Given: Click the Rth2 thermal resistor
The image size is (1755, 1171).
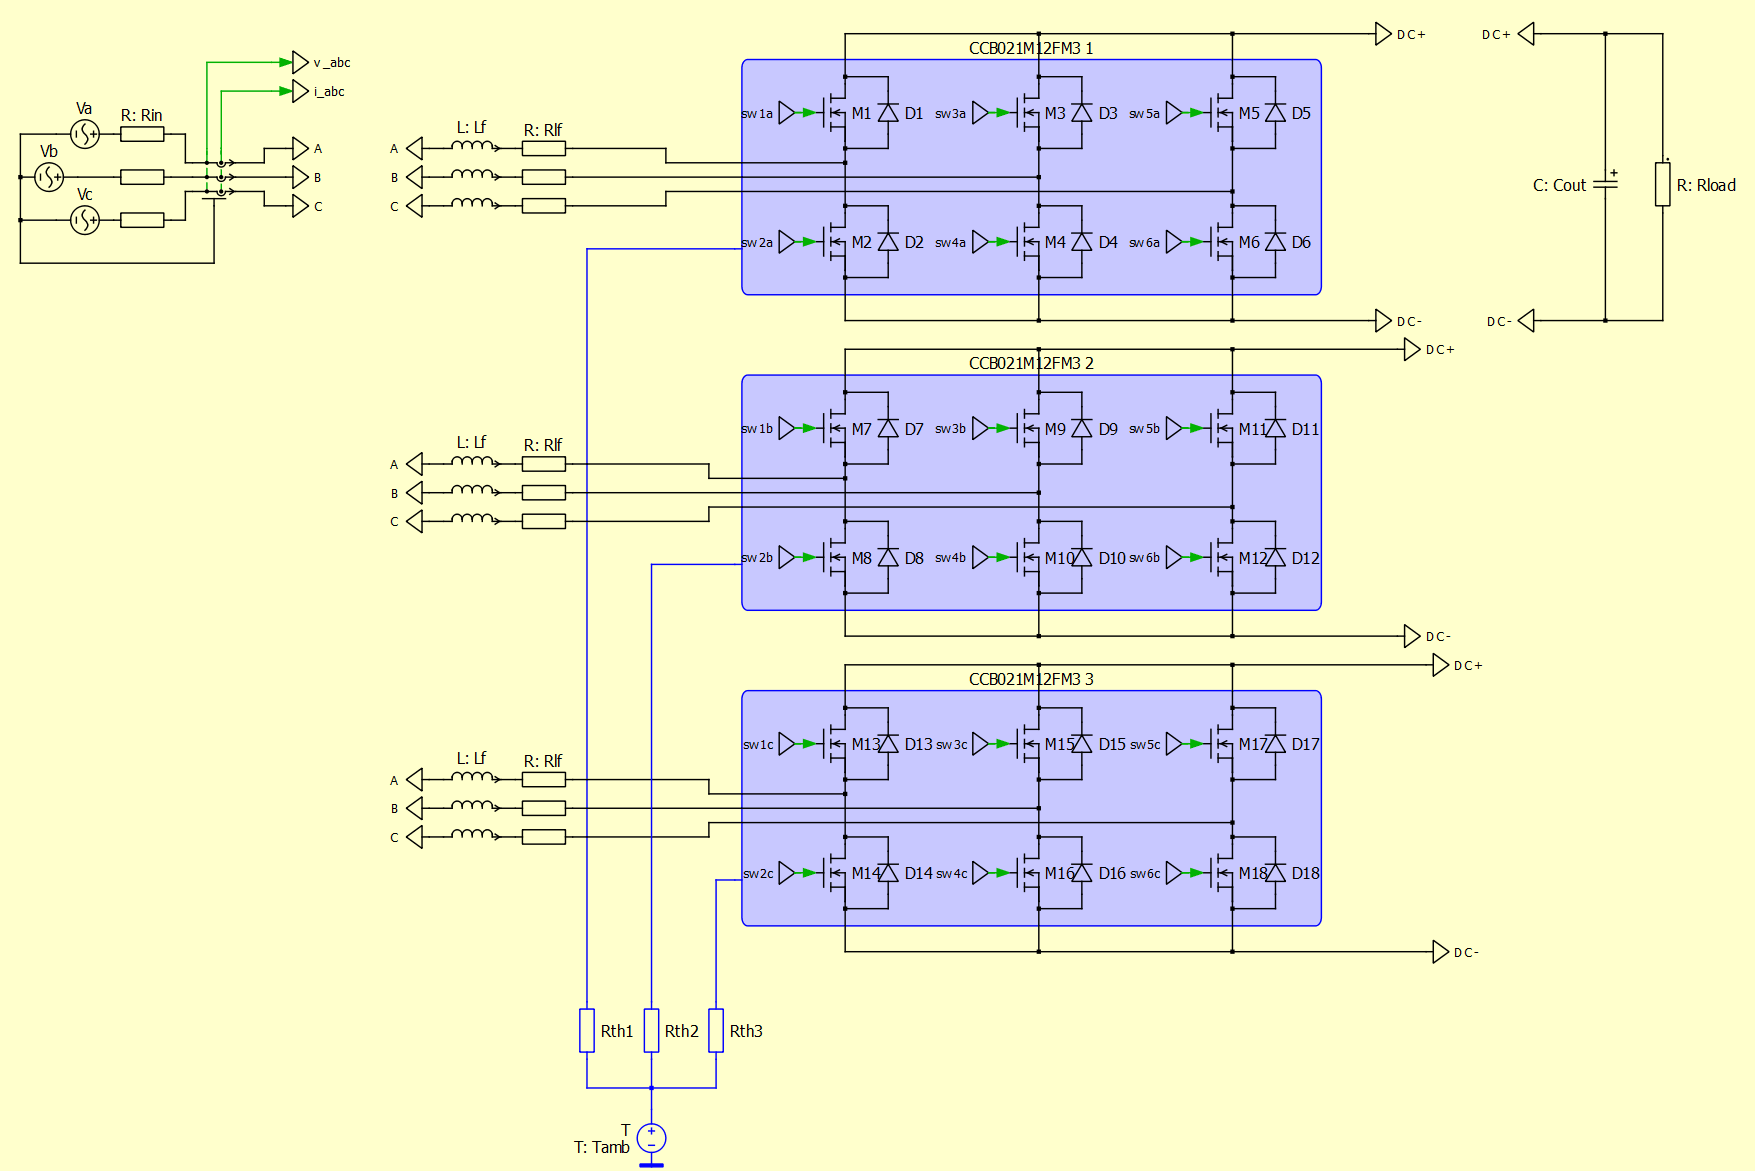Looking at the screenshot, I should coord(651,1030).
